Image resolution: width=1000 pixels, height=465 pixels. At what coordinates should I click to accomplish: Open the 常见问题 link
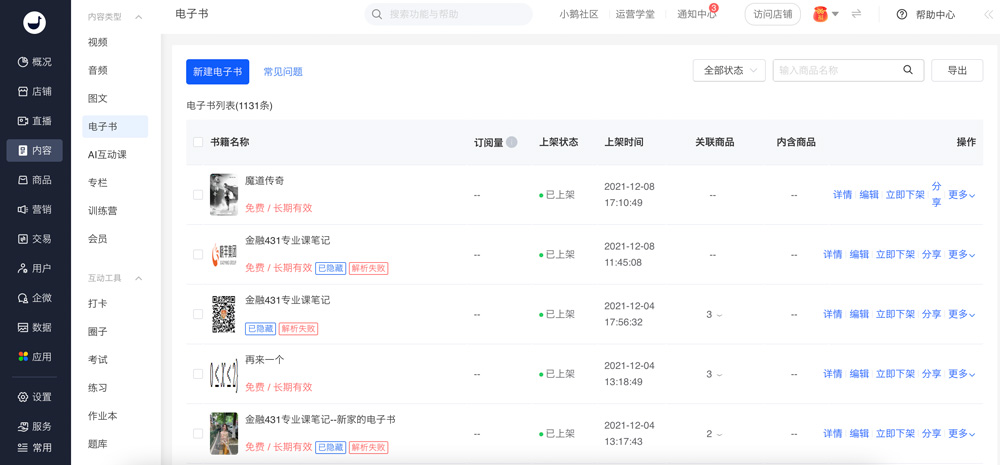tap(283, 72)
